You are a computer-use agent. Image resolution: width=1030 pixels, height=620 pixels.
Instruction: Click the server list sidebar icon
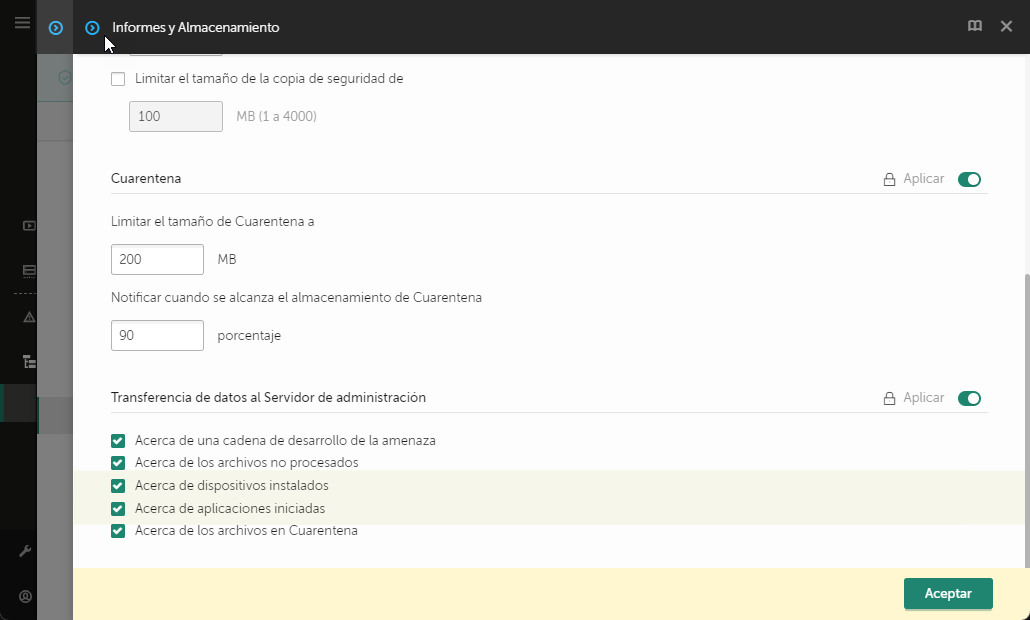click(29, 270)
